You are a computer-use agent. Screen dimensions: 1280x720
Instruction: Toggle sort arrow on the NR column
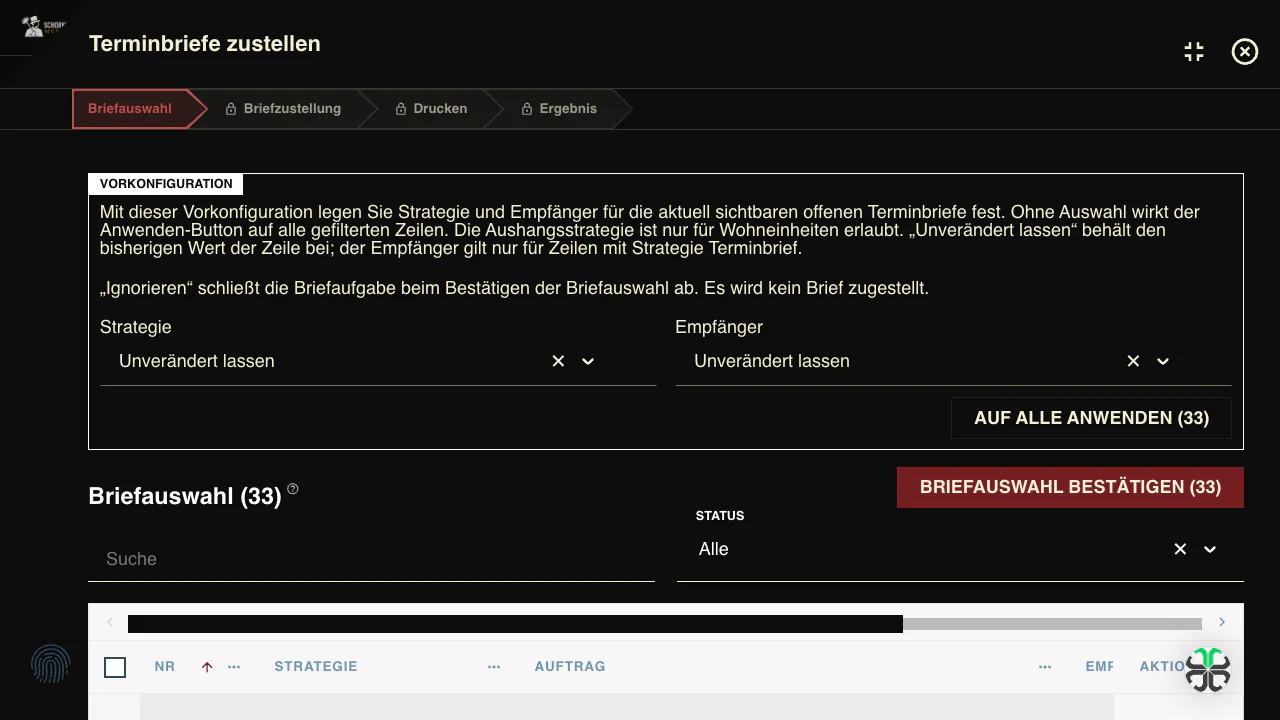pyautogui.click(x=207, y=667)
